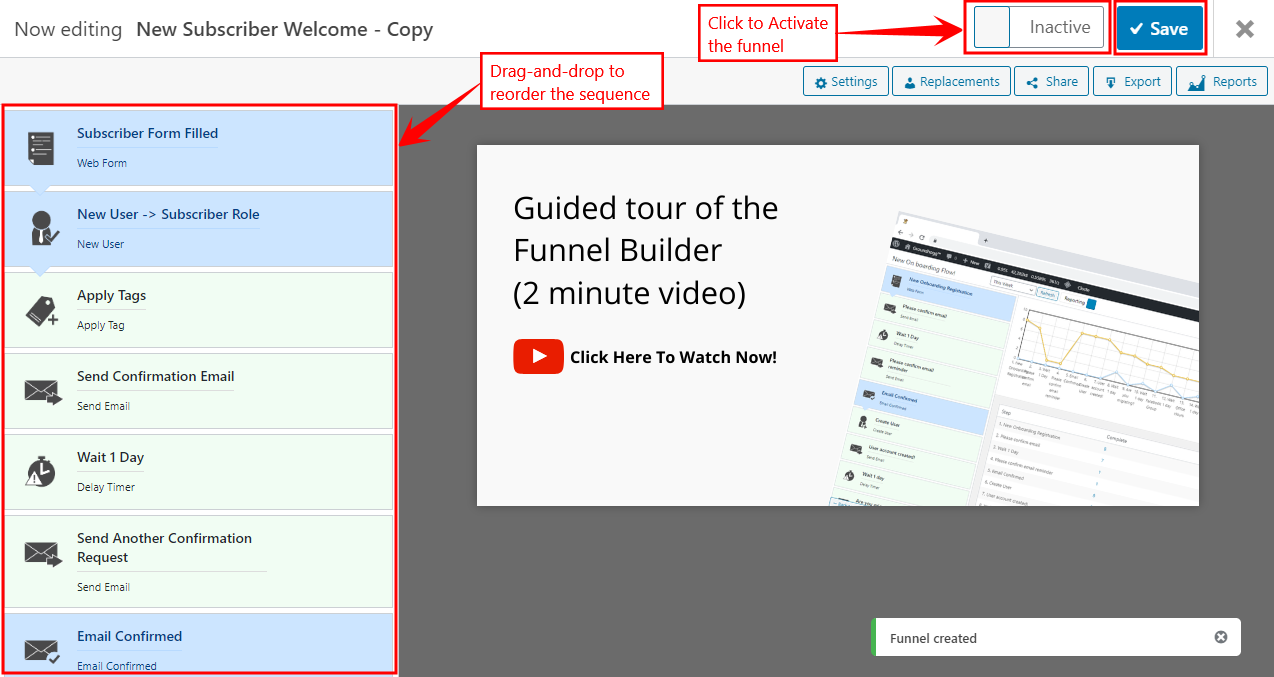Edit the funnel title New Subscriber Welcome - Copy
Image resolution: width=1274 pixels, height=677 pixels.
(284, 29)
